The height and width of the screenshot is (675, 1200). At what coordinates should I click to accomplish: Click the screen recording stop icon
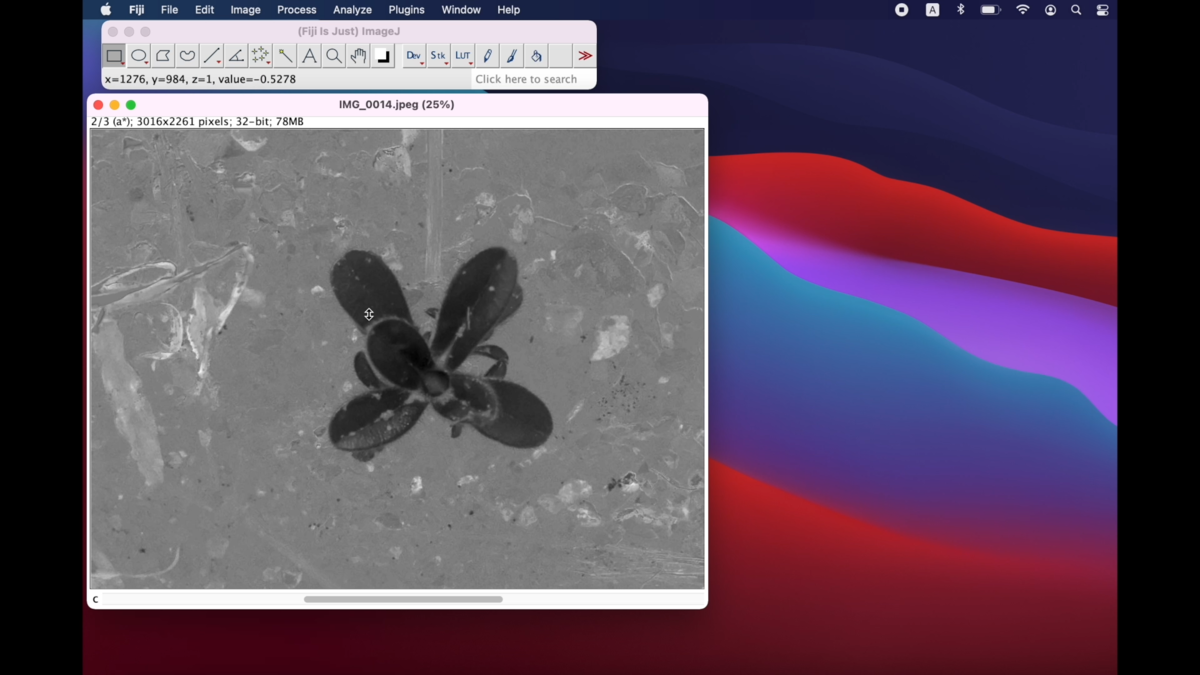(x=901, y=10)
